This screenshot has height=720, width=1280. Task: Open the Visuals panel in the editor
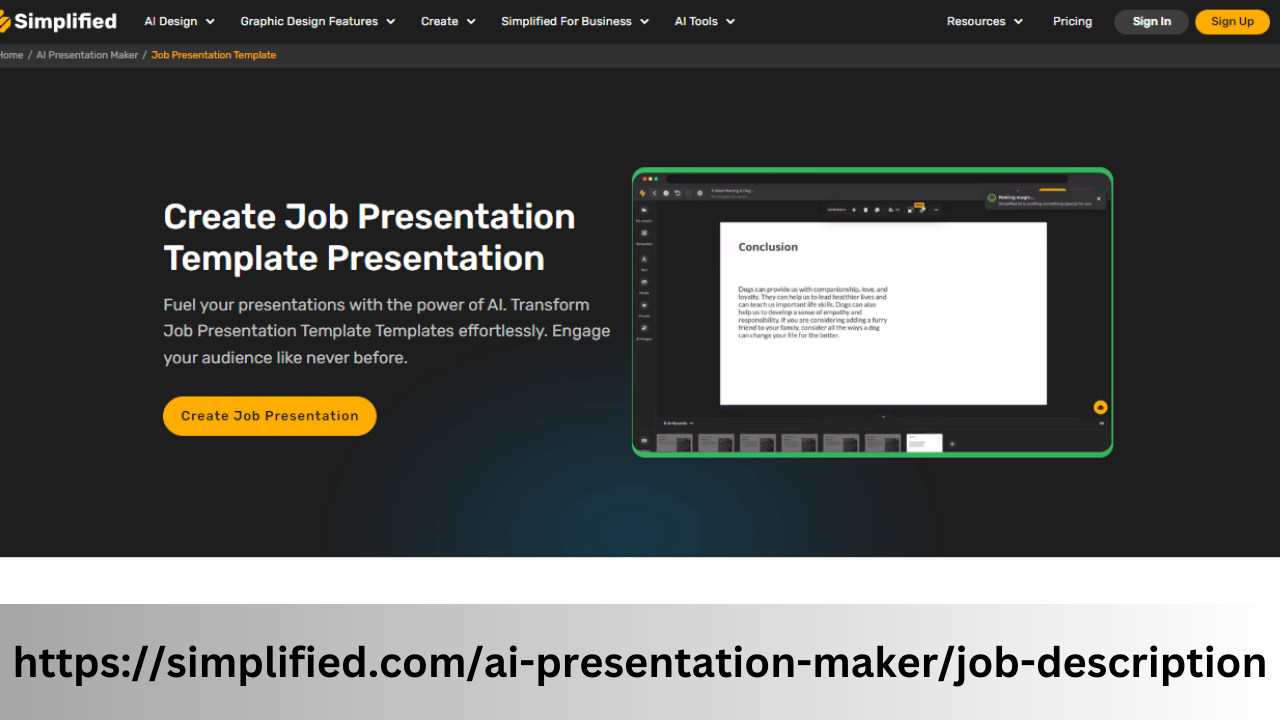(x=643, y=306)
